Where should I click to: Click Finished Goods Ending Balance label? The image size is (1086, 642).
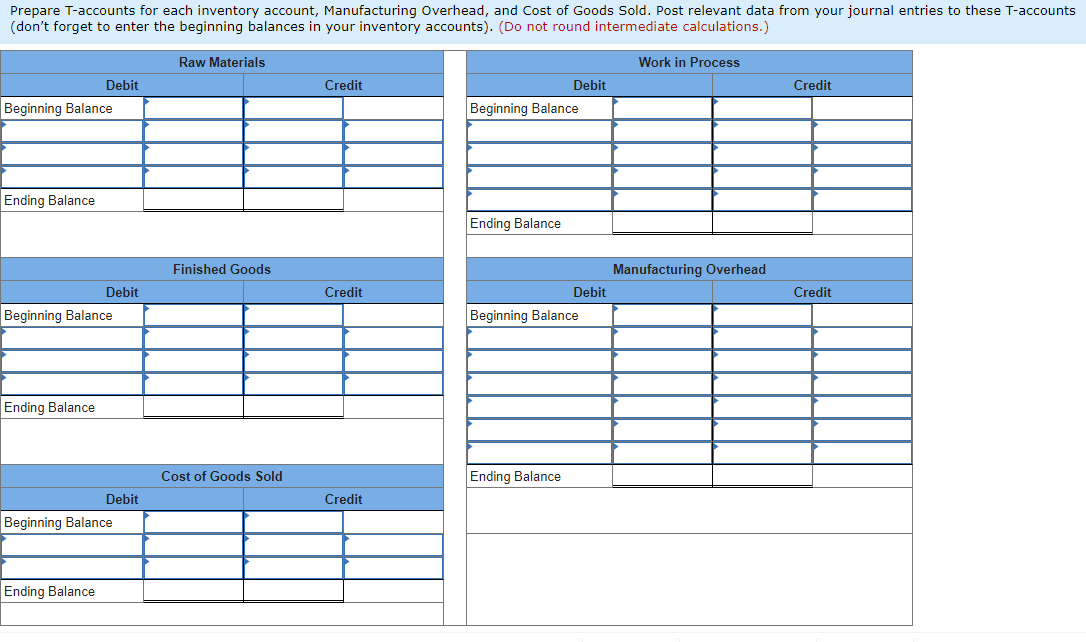coord(49,408)
